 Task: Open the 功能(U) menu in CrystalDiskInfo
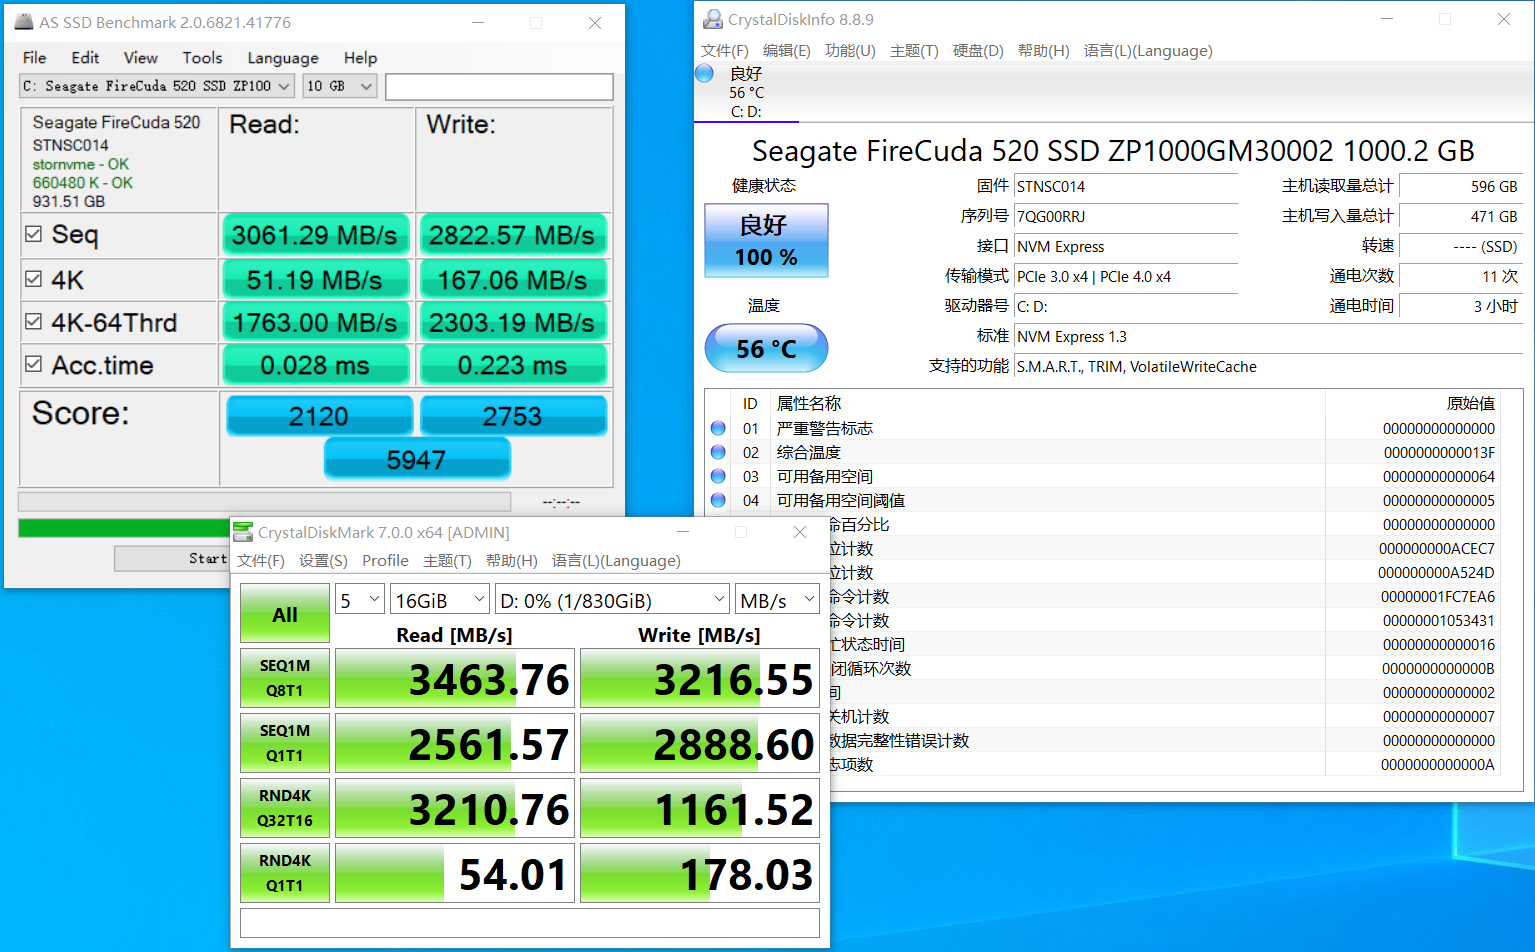pos(850,51)
